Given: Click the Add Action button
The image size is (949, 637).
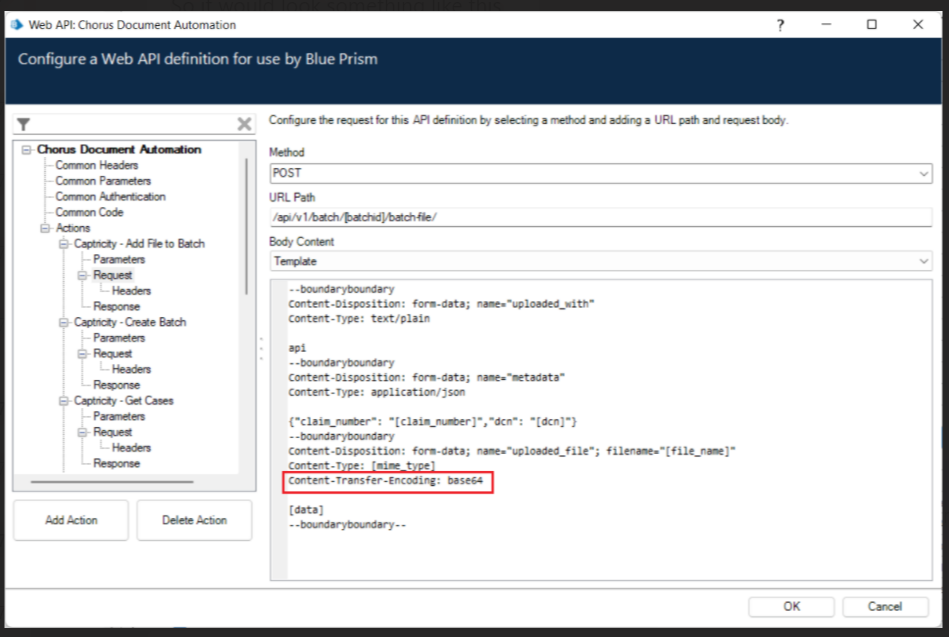Looking at the screenshot, I should tap(70, 520).
